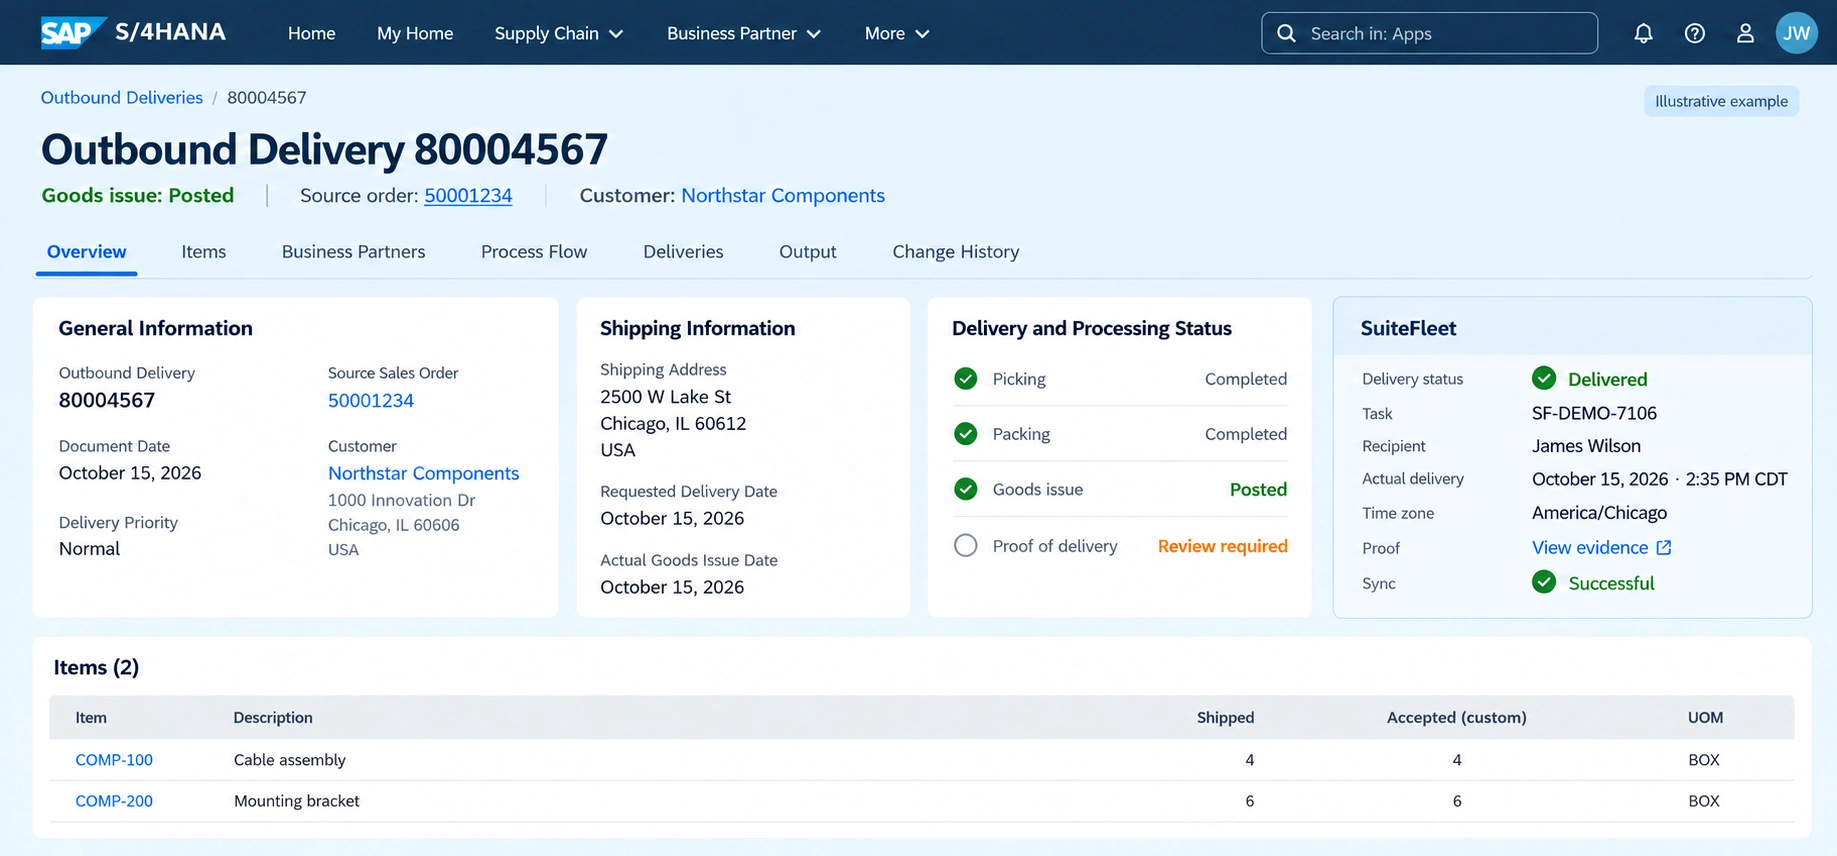1837x856 pixels.
Task: Click the Goods issue: Posted header status
Action: coord(138,196)
